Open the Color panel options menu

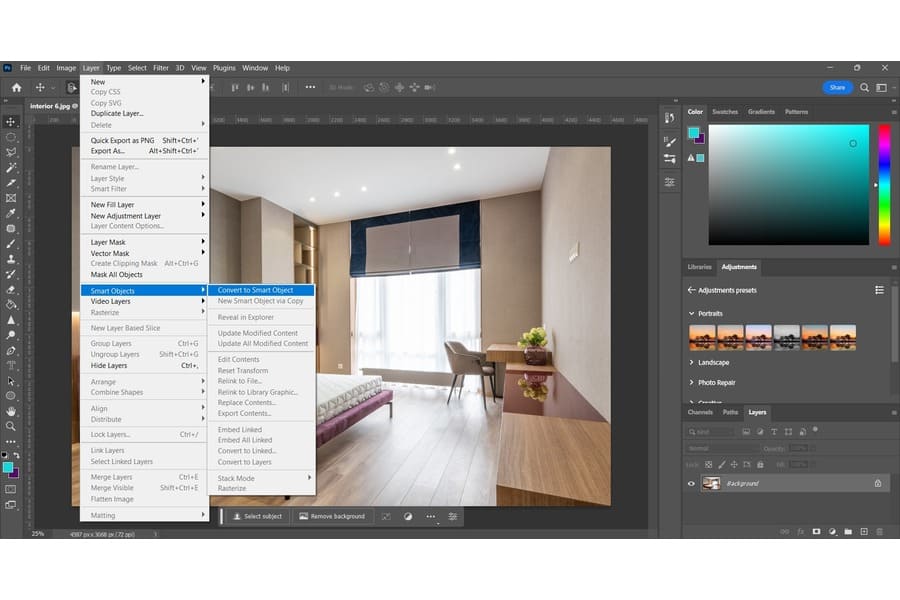pyautogui.click(x=894, y=112)
